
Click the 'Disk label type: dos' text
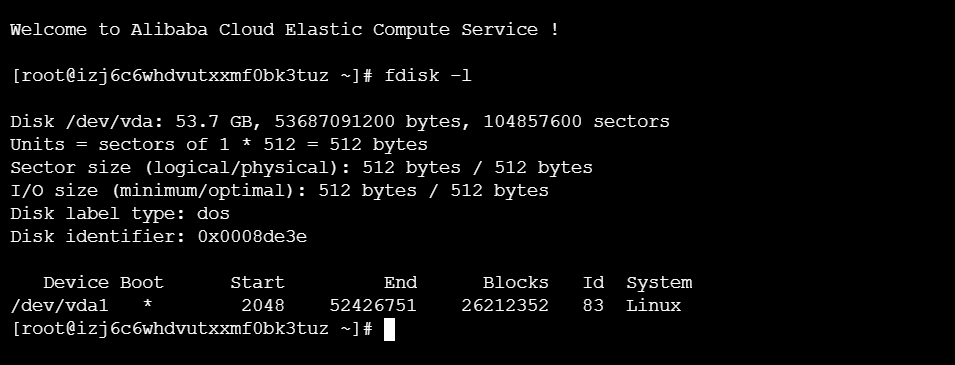120,214
